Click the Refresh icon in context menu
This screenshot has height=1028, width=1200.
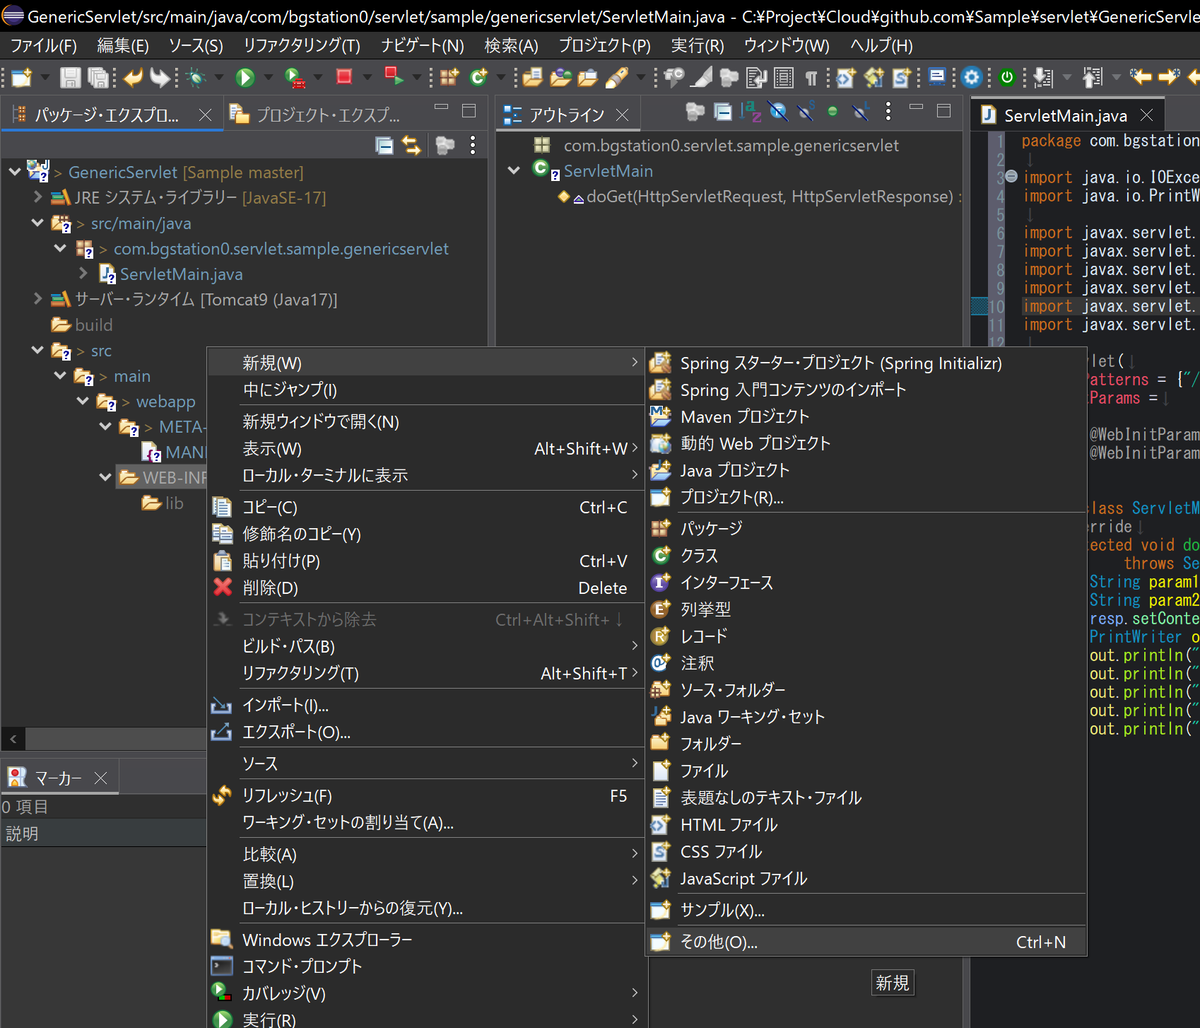pos(223,796)
